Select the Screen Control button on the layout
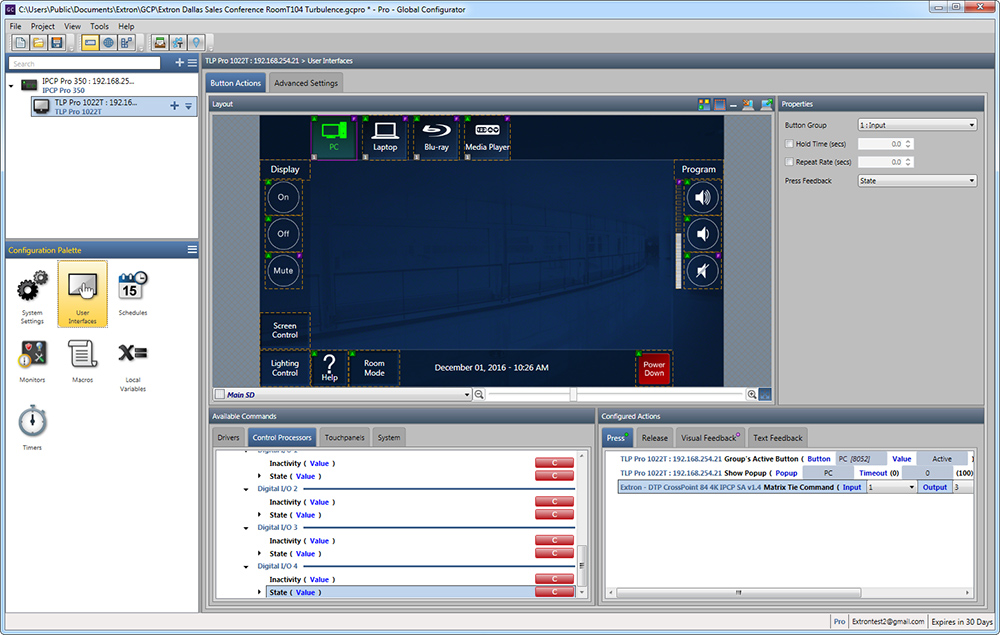1000x635 pixels. (x=284, y=330)
